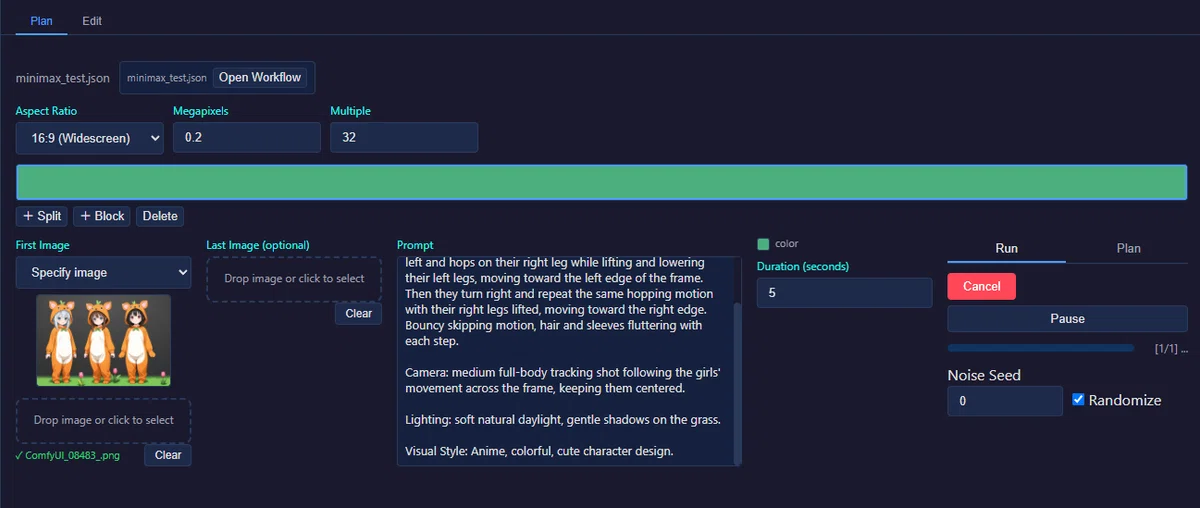Click the run progress bar
Image resolution: width=1200 pixels, height=508 pixels.
coord(1041,348)
